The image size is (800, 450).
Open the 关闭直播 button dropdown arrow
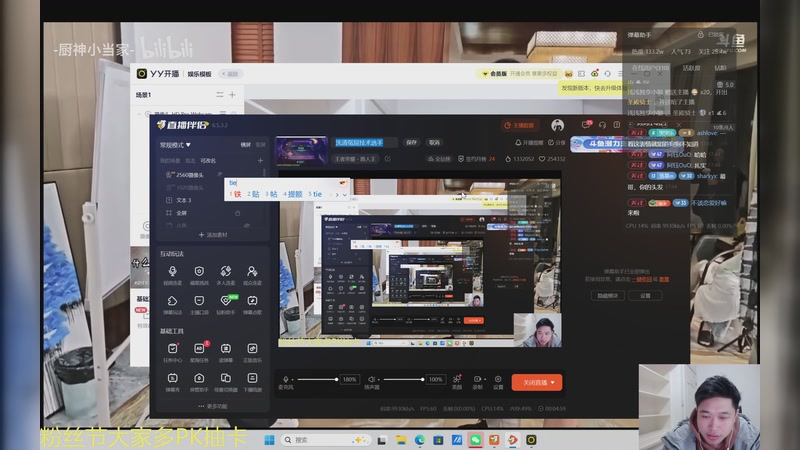553,383
